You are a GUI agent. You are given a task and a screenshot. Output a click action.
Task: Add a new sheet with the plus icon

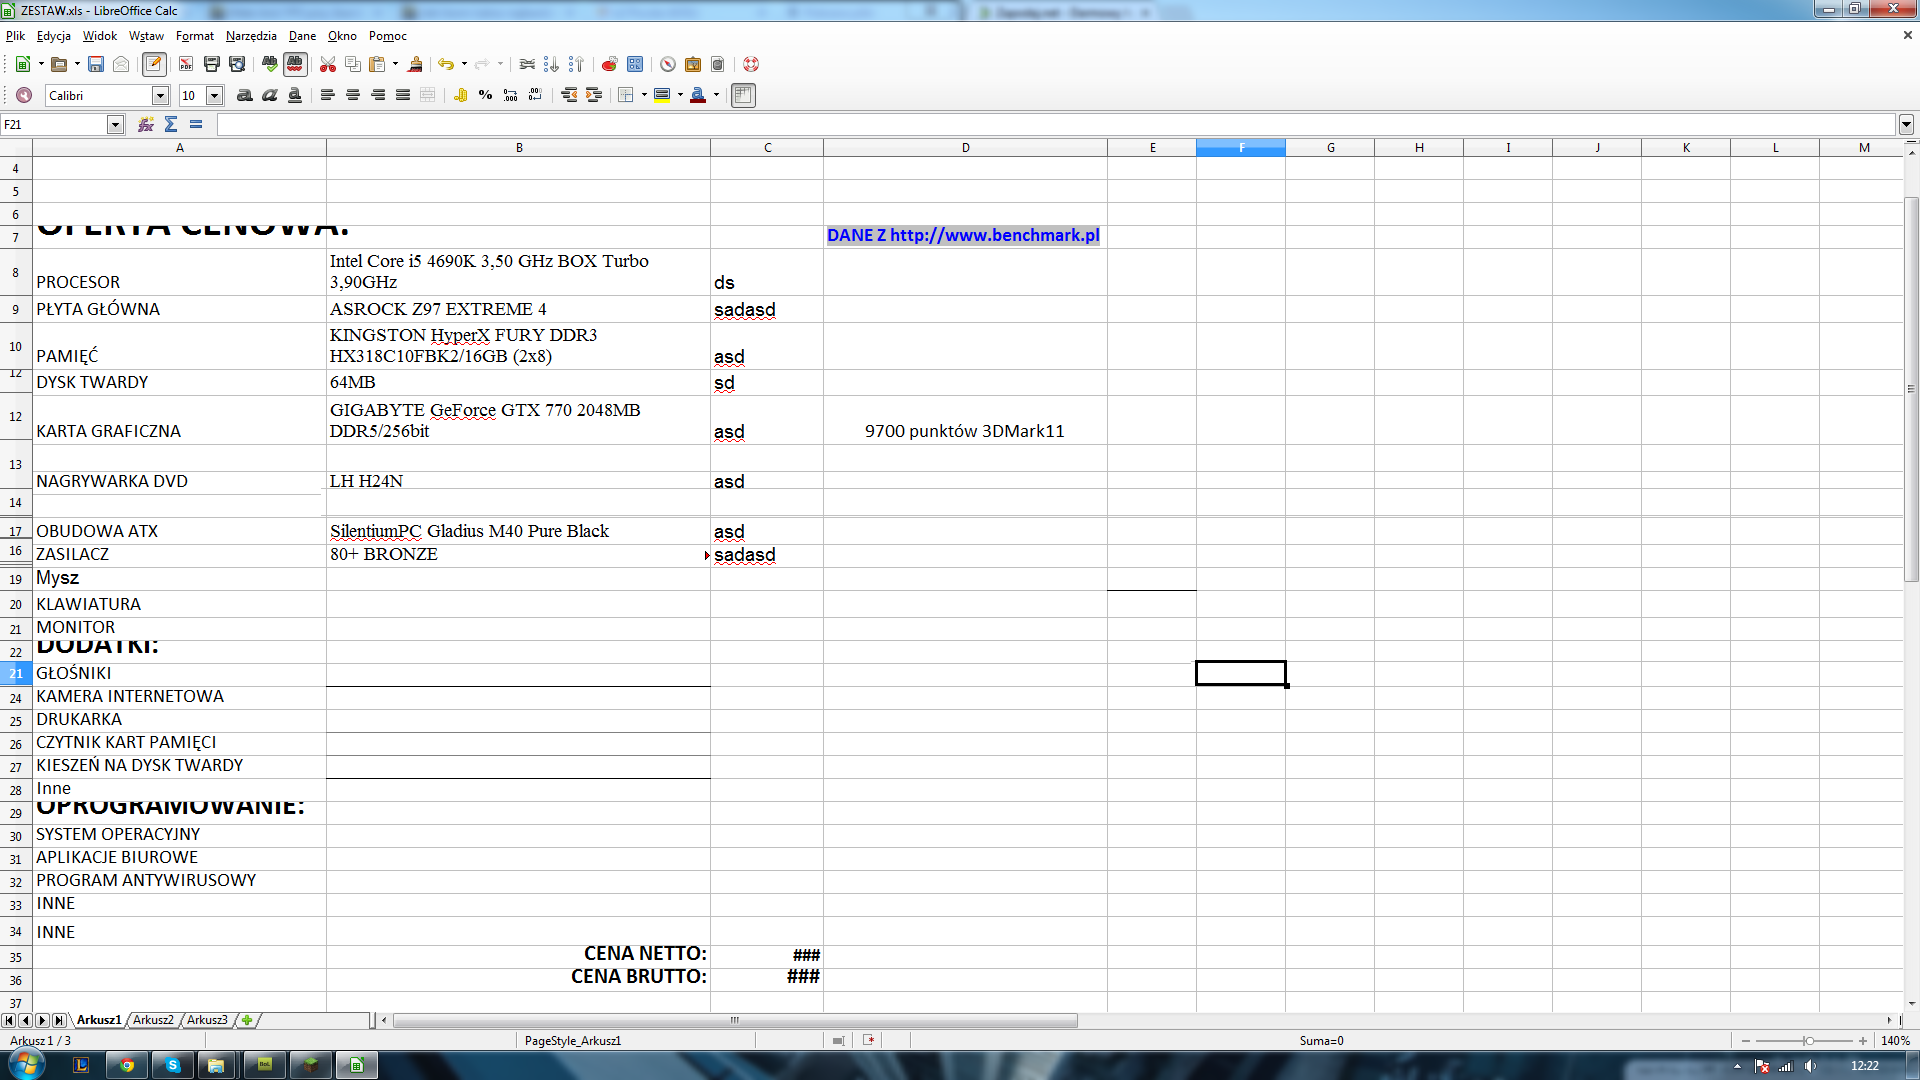(x=247, y=1020)
